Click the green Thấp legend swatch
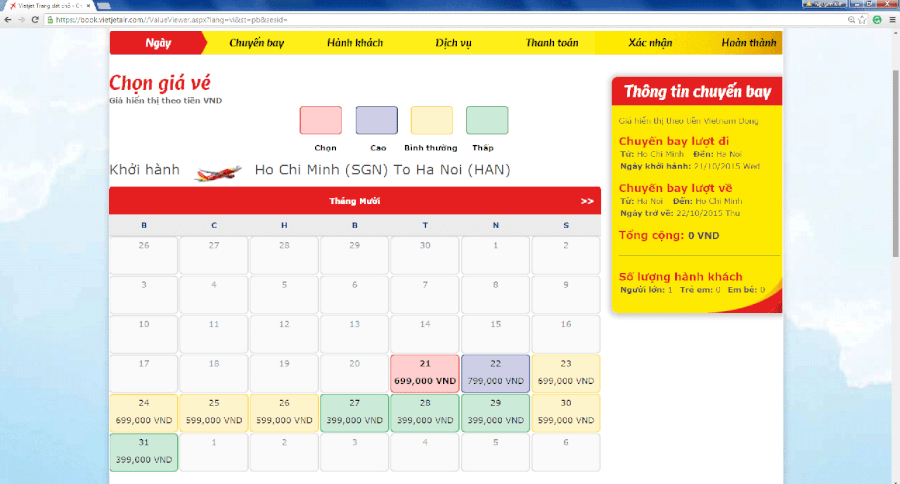The width and height of the screenshot is (900, 484). point(486,120)
